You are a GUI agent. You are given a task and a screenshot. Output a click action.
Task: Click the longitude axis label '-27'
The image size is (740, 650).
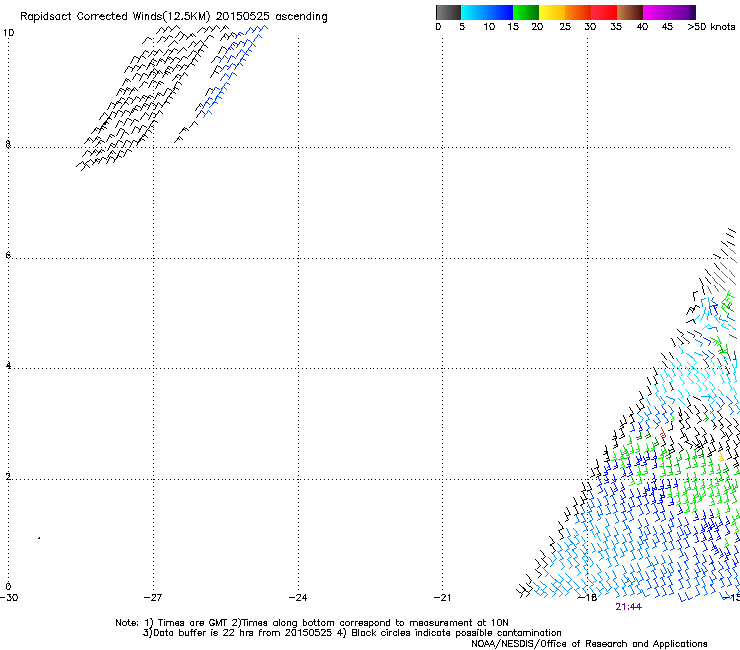[x=153, y=597]
